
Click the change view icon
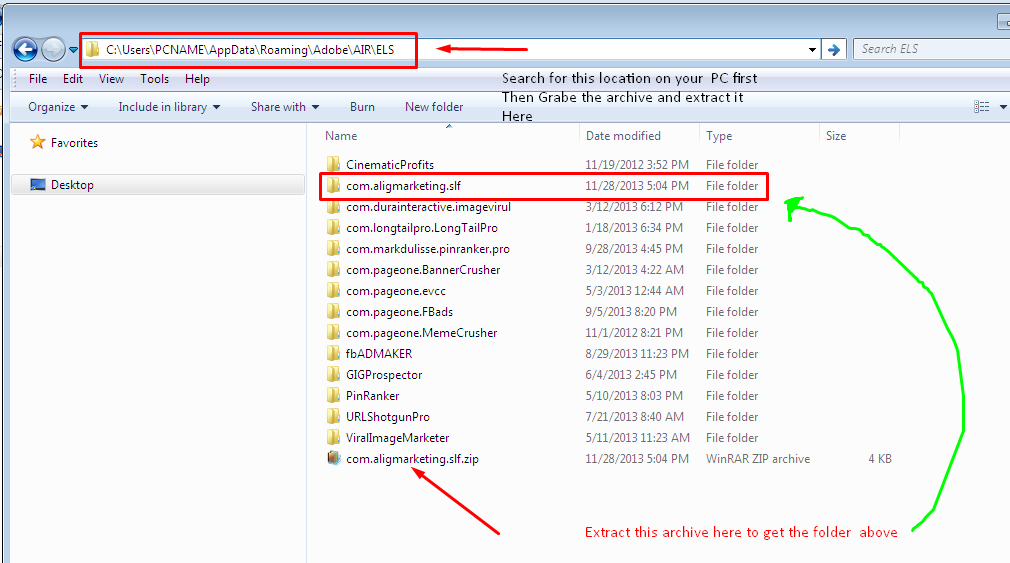[982, 107]
